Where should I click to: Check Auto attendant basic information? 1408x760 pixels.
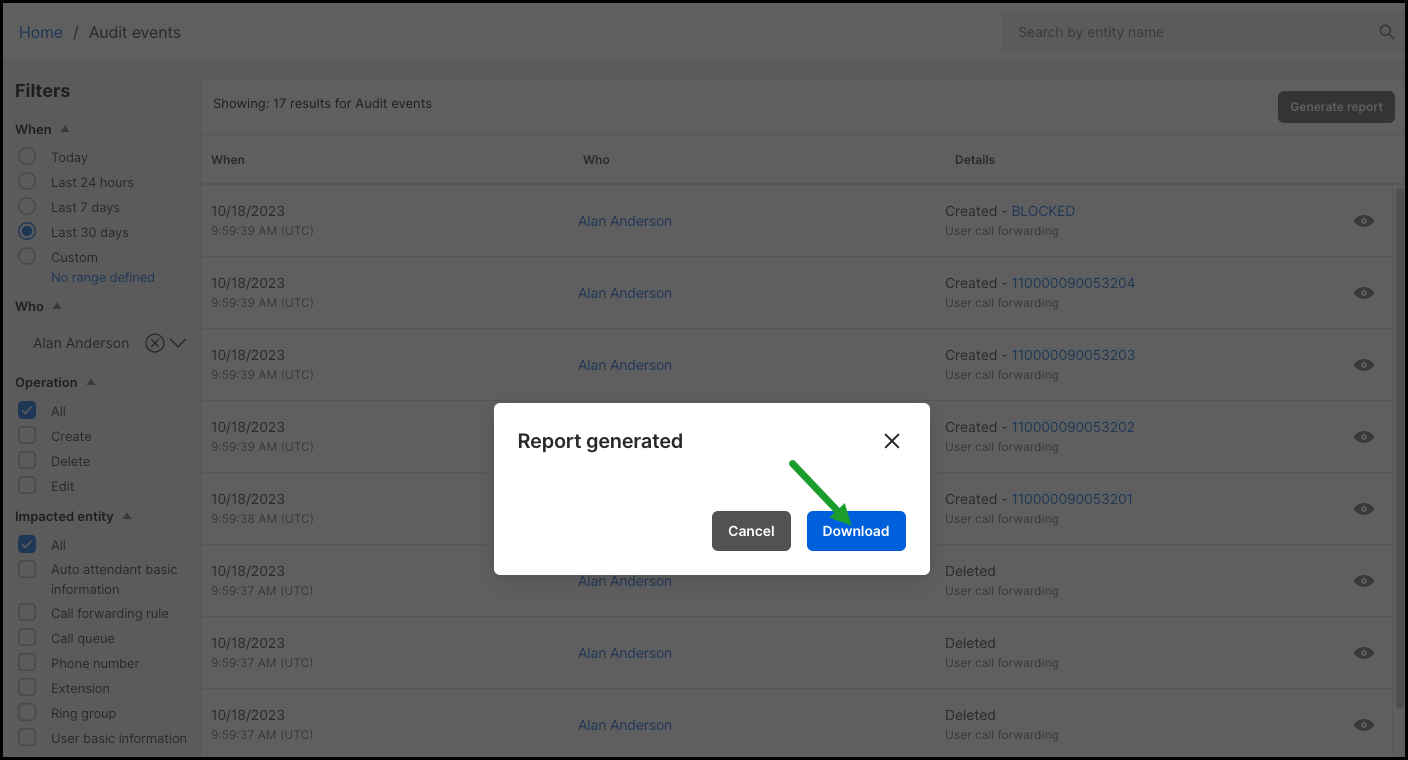27,569
